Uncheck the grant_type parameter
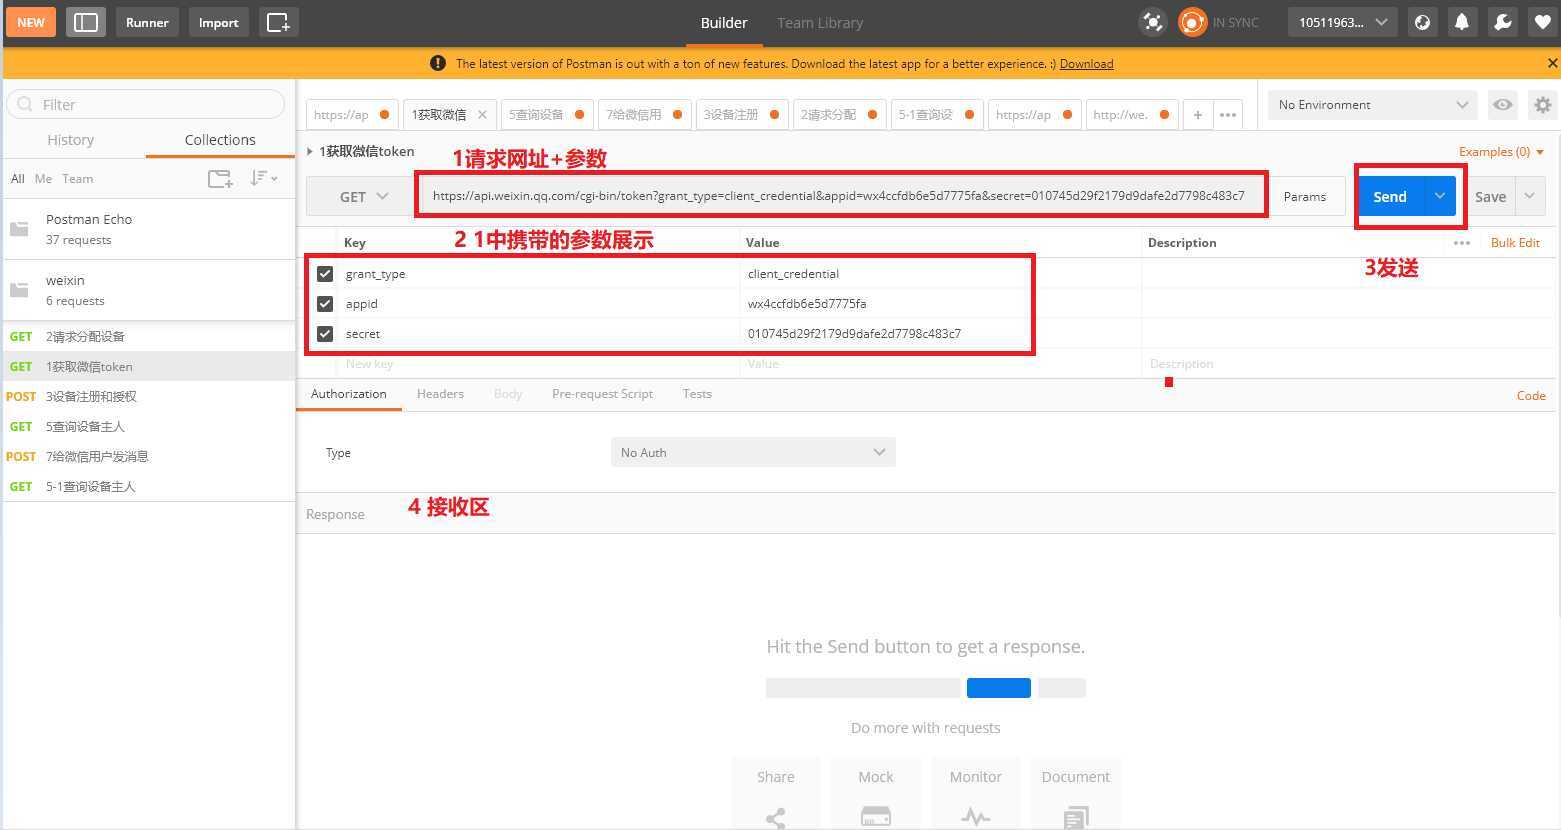 click(324, 273)
